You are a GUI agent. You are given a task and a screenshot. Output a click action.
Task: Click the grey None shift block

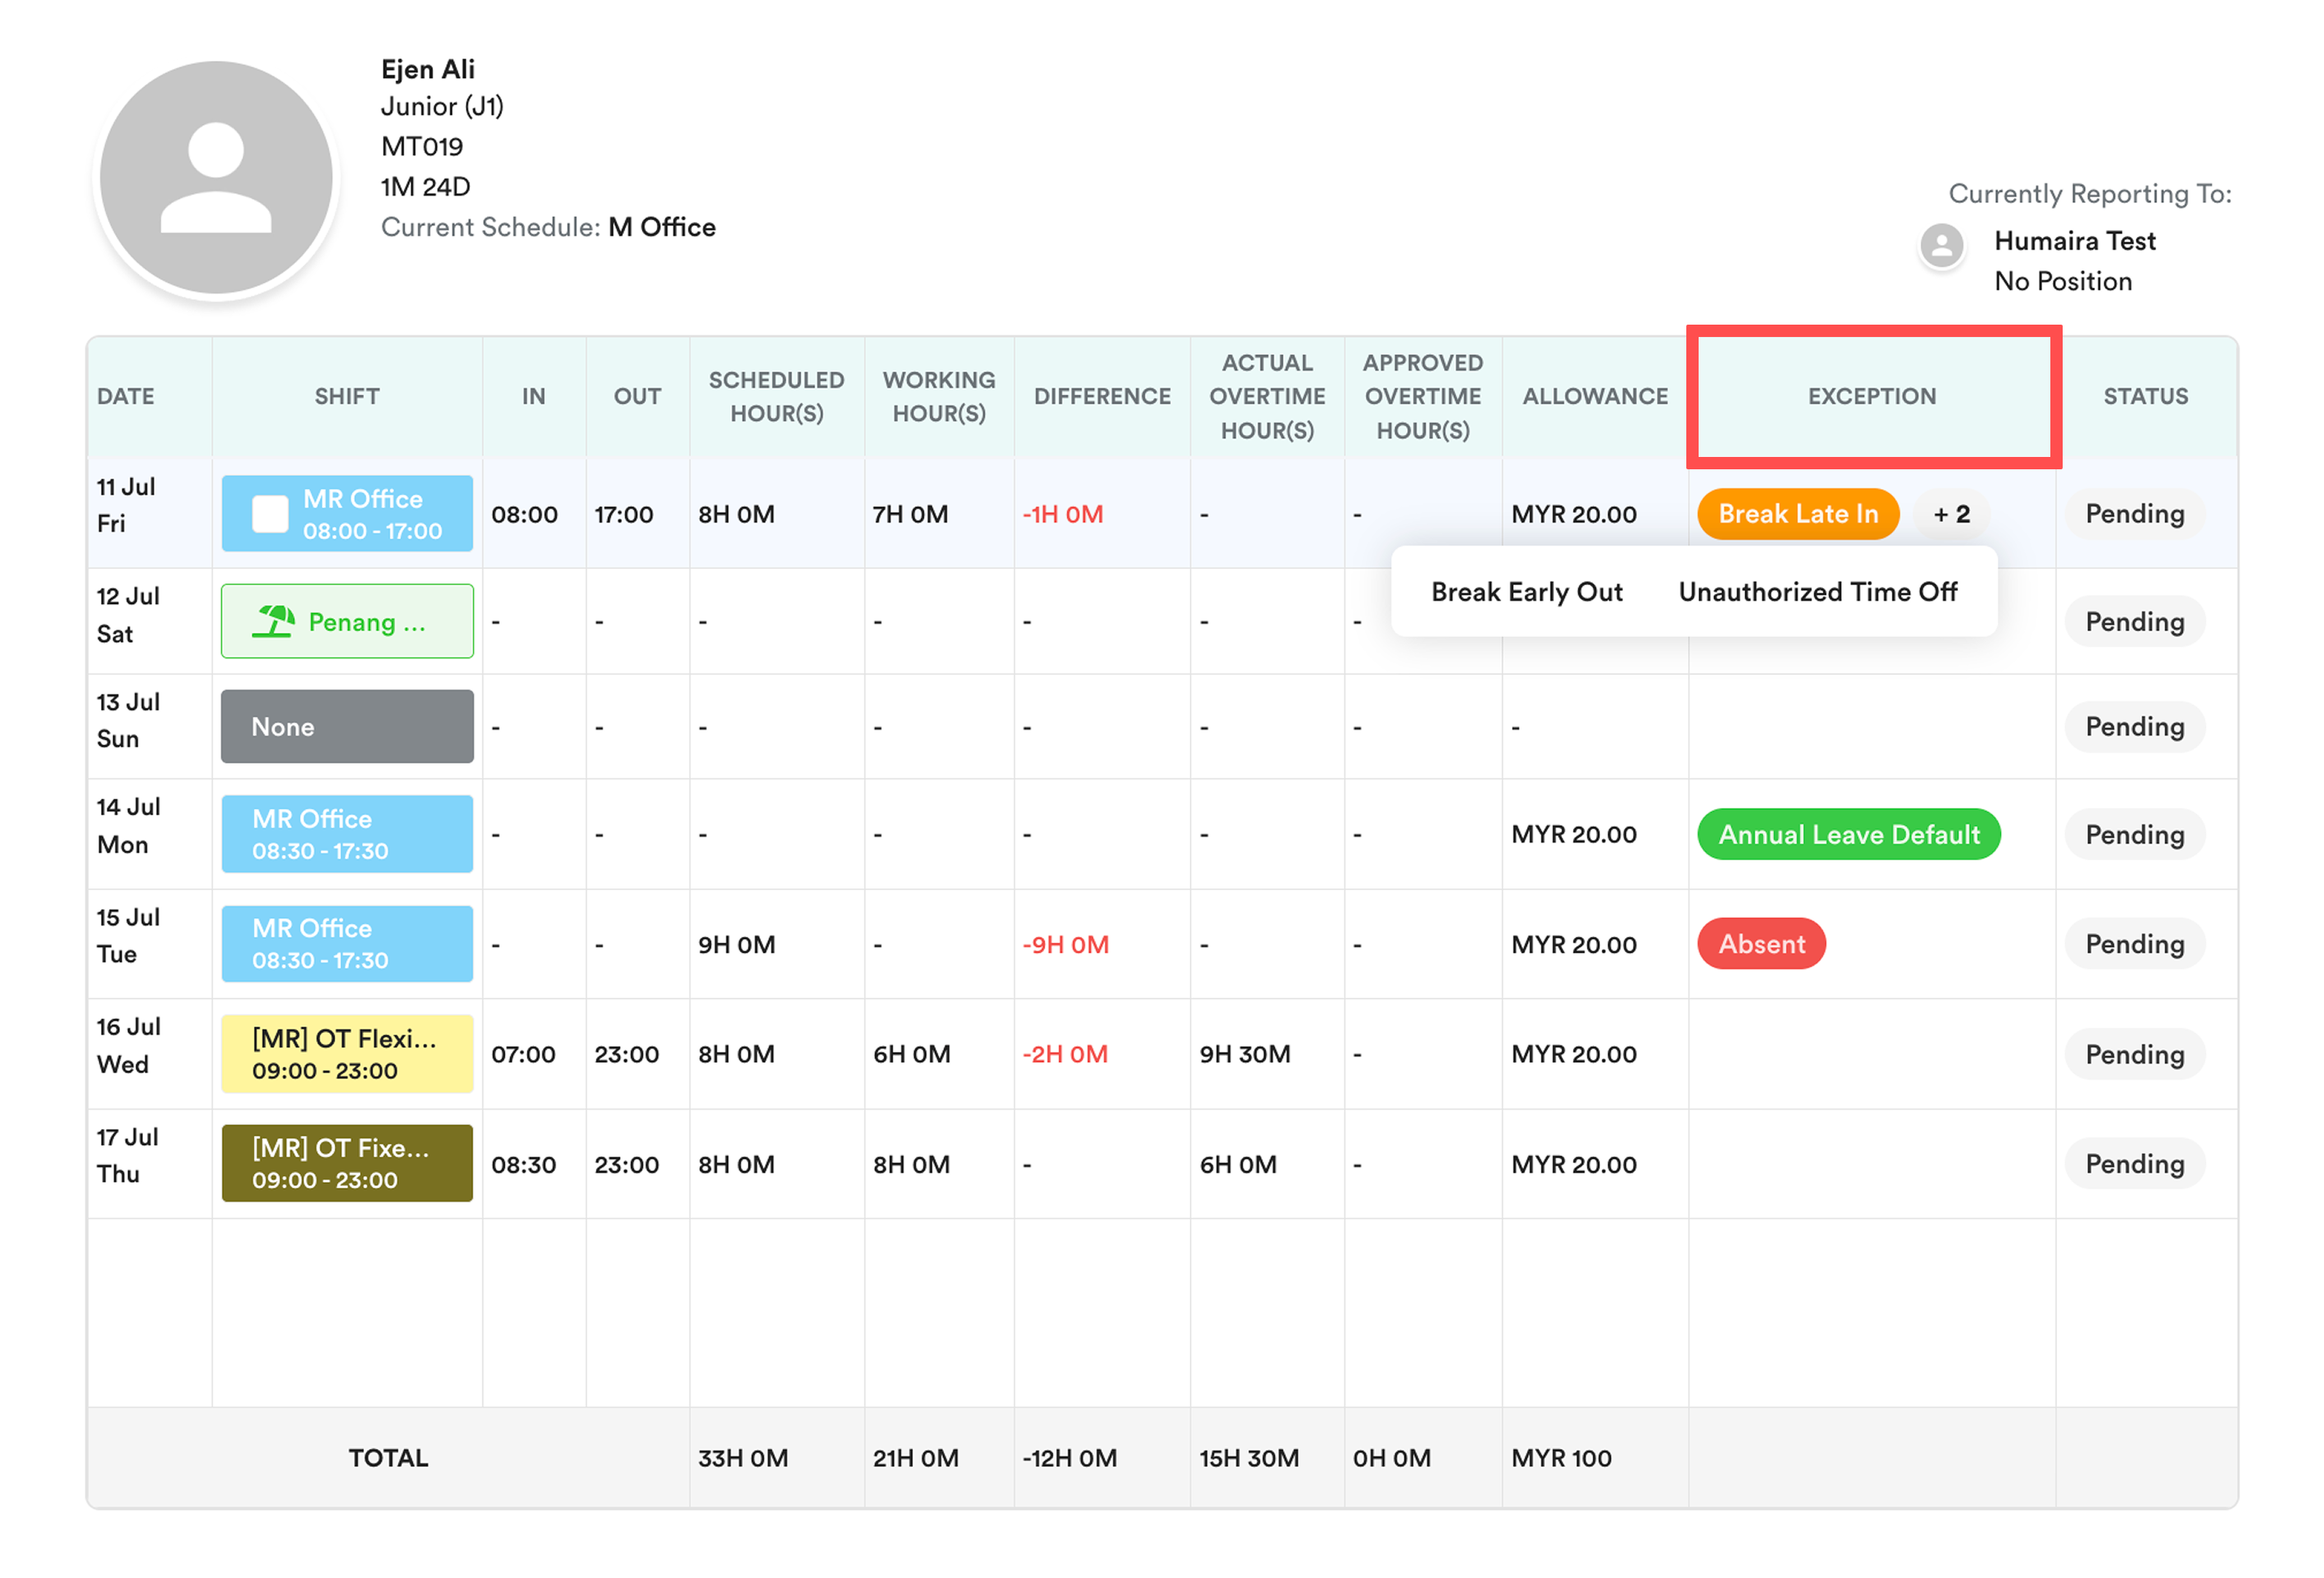(347, 727)
